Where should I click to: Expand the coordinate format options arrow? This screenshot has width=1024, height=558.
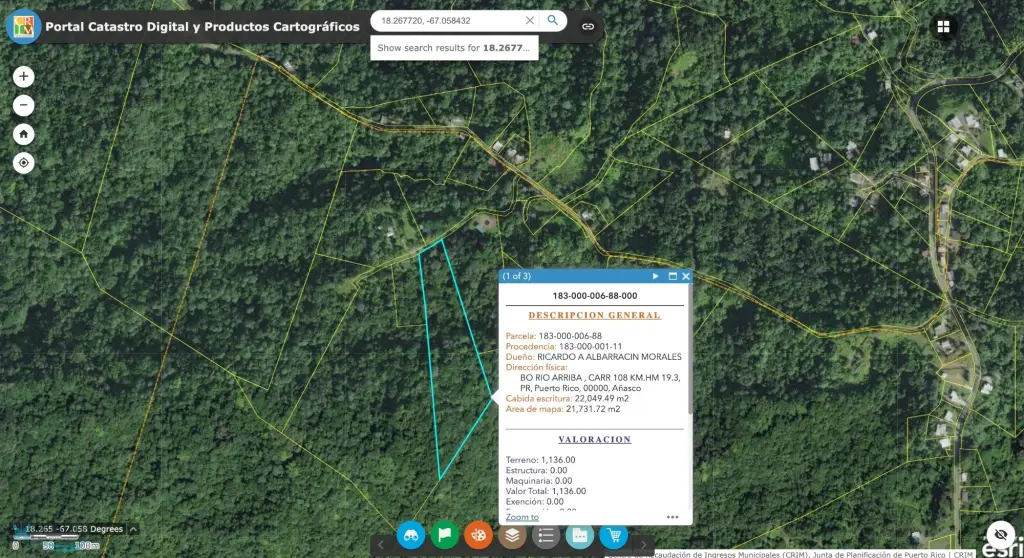[x=133, y=529]
